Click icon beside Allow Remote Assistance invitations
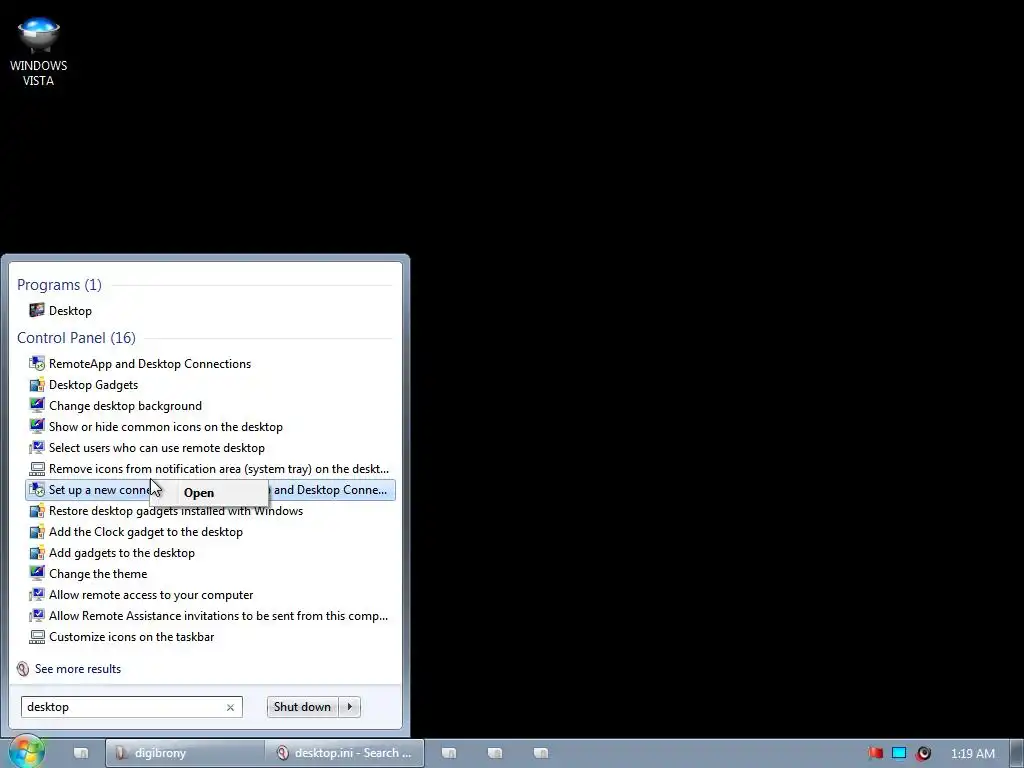Screen dimensions: 1024x768 37,616
